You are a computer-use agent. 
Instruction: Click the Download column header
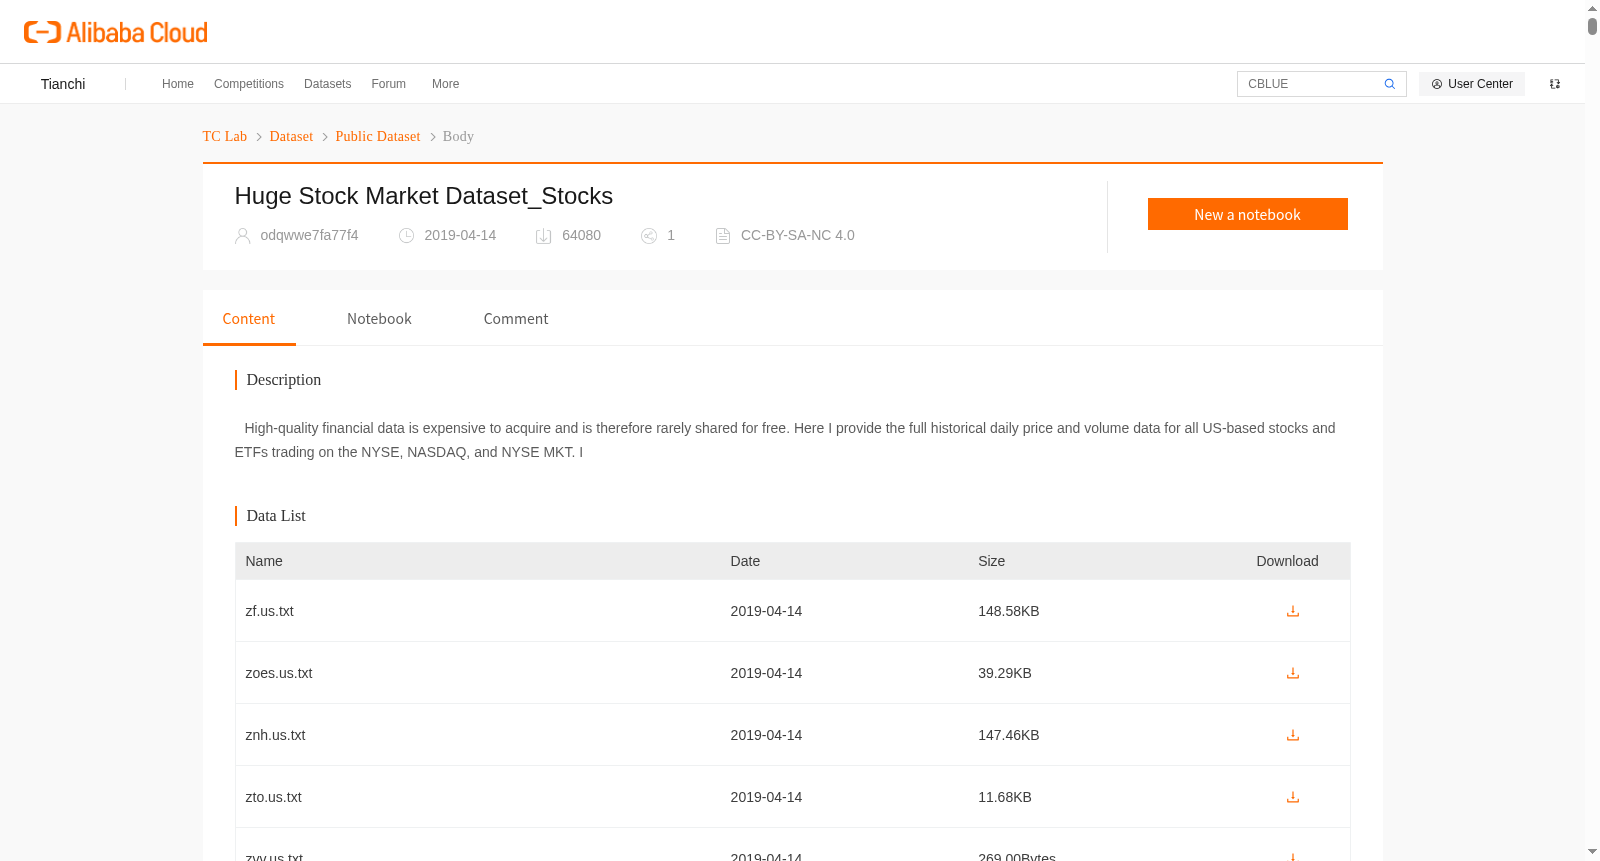pos(1288,561)
